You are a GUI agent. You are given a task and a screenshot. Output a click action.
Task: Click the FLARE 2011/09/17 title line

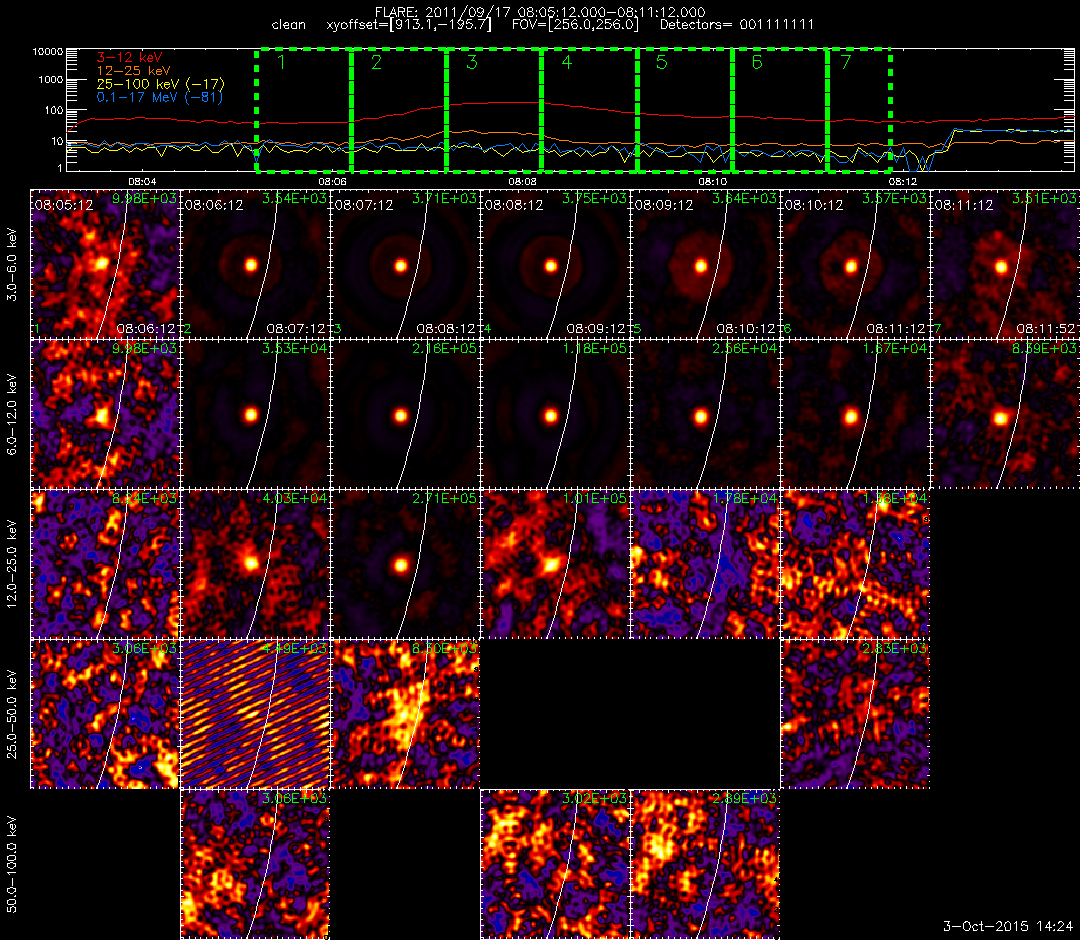tap(540, 12)
